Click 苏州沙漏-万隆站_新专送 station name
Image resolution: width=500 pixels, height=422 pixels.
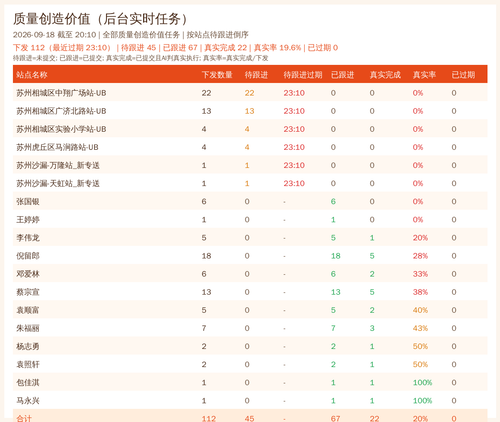click(58, 165)
